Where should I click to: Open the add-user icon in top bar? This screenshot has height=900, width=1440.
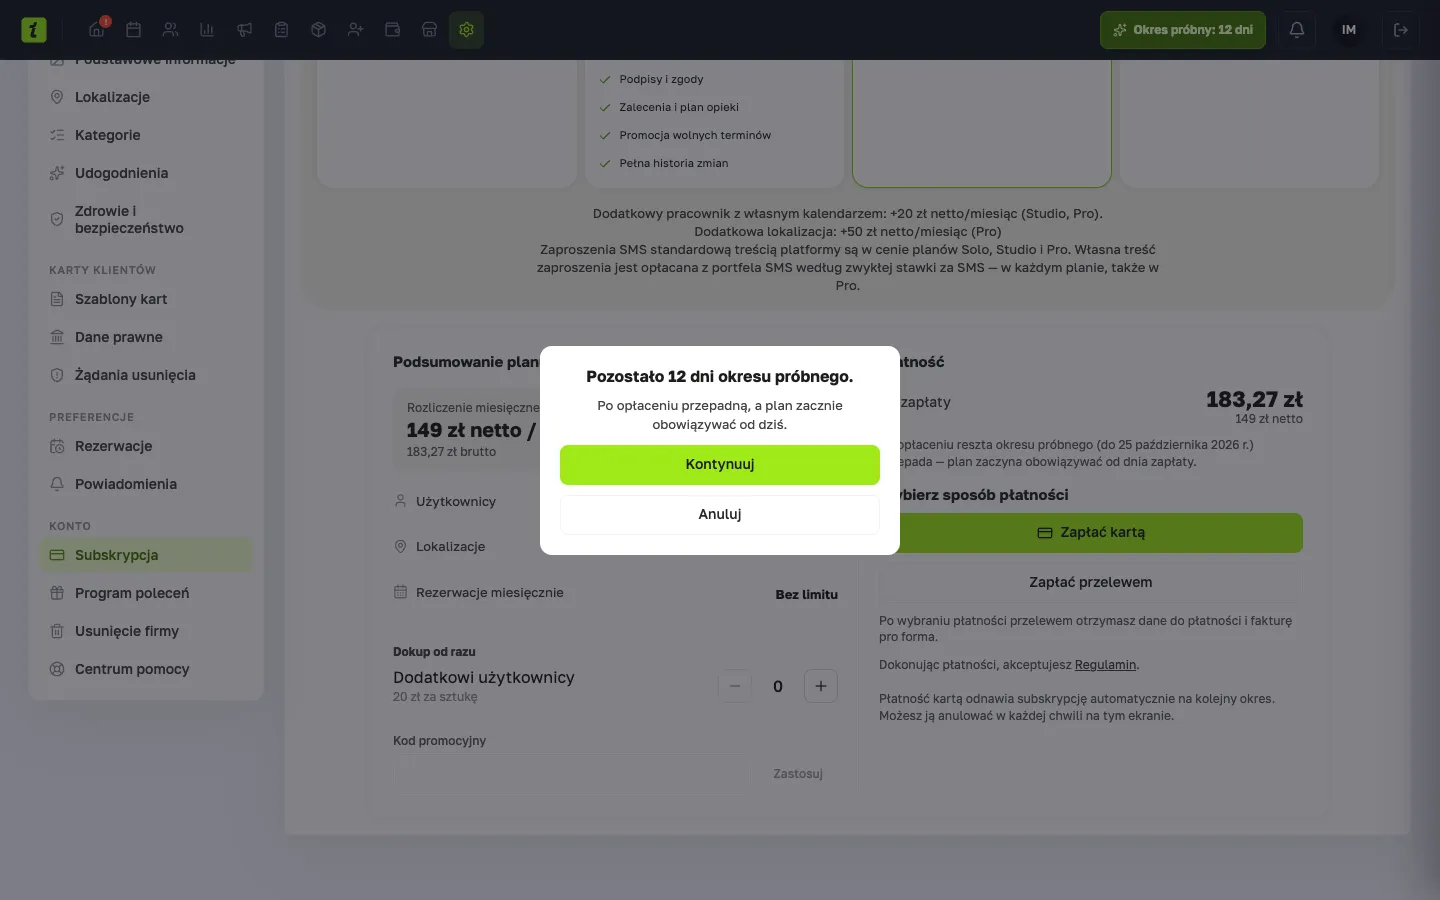(x=356, y=30)
